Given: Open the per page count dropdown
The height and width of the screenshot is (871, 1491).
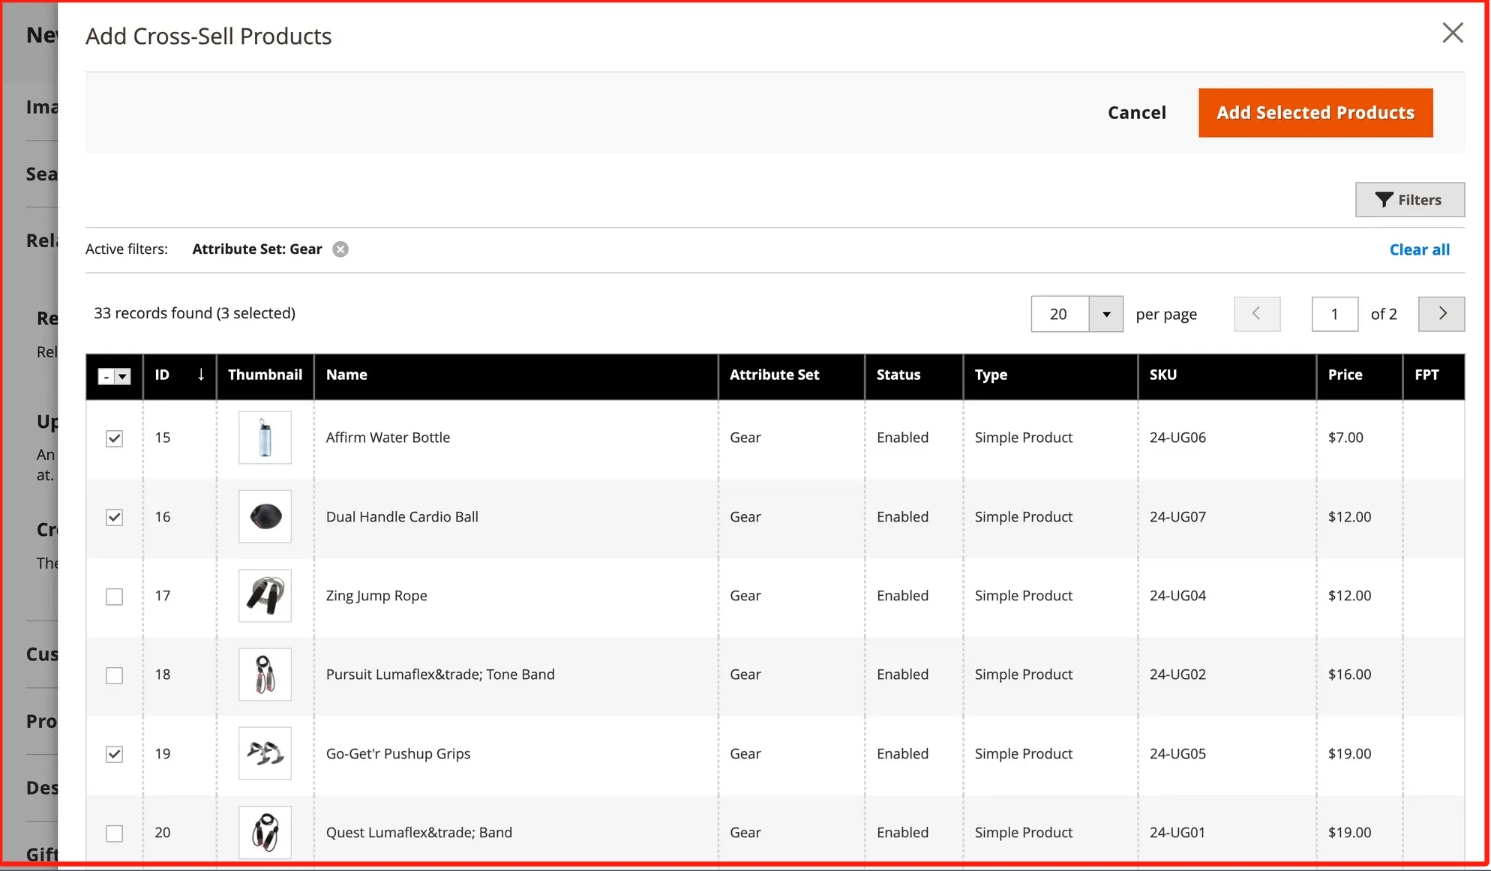Looking at the screenshot, I should 1105,314.
